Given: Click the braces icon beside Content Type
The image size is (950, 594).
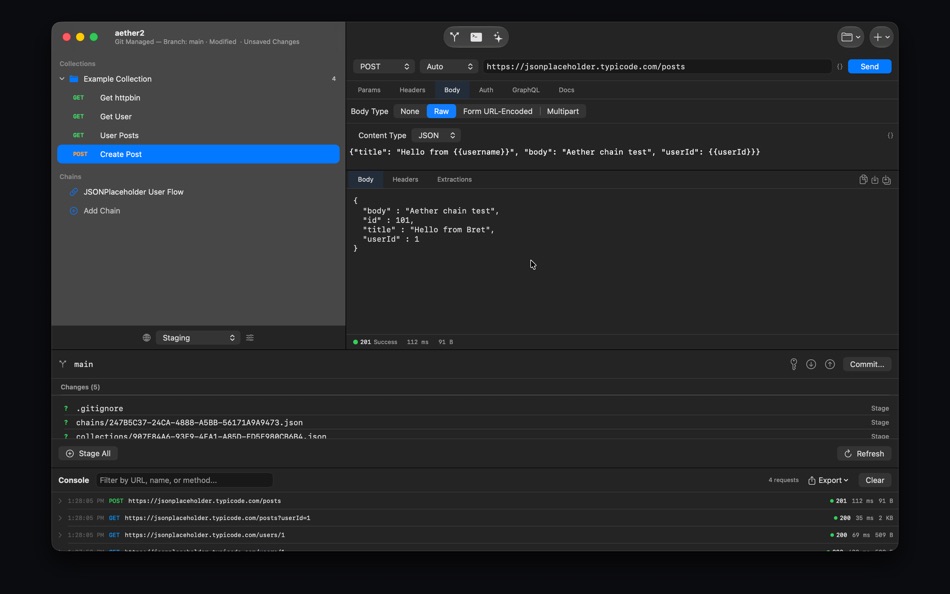Looking at the screenshot, I should point(890,136).
